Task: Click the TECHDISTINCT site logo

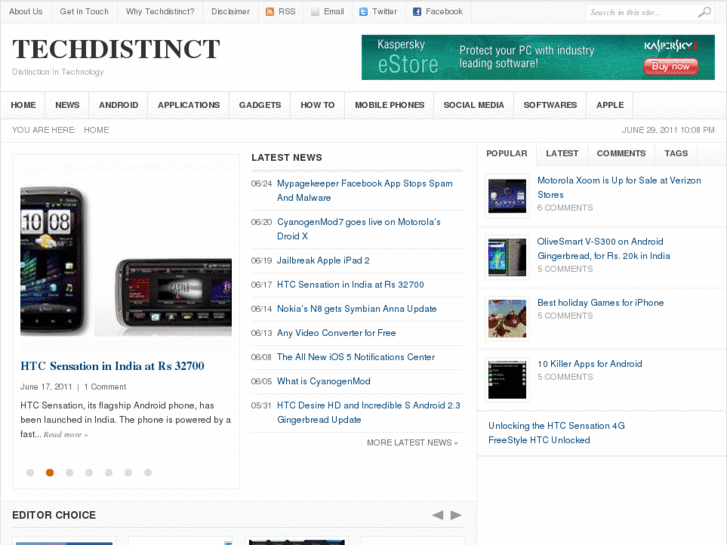Action: [x=116, y=49]
